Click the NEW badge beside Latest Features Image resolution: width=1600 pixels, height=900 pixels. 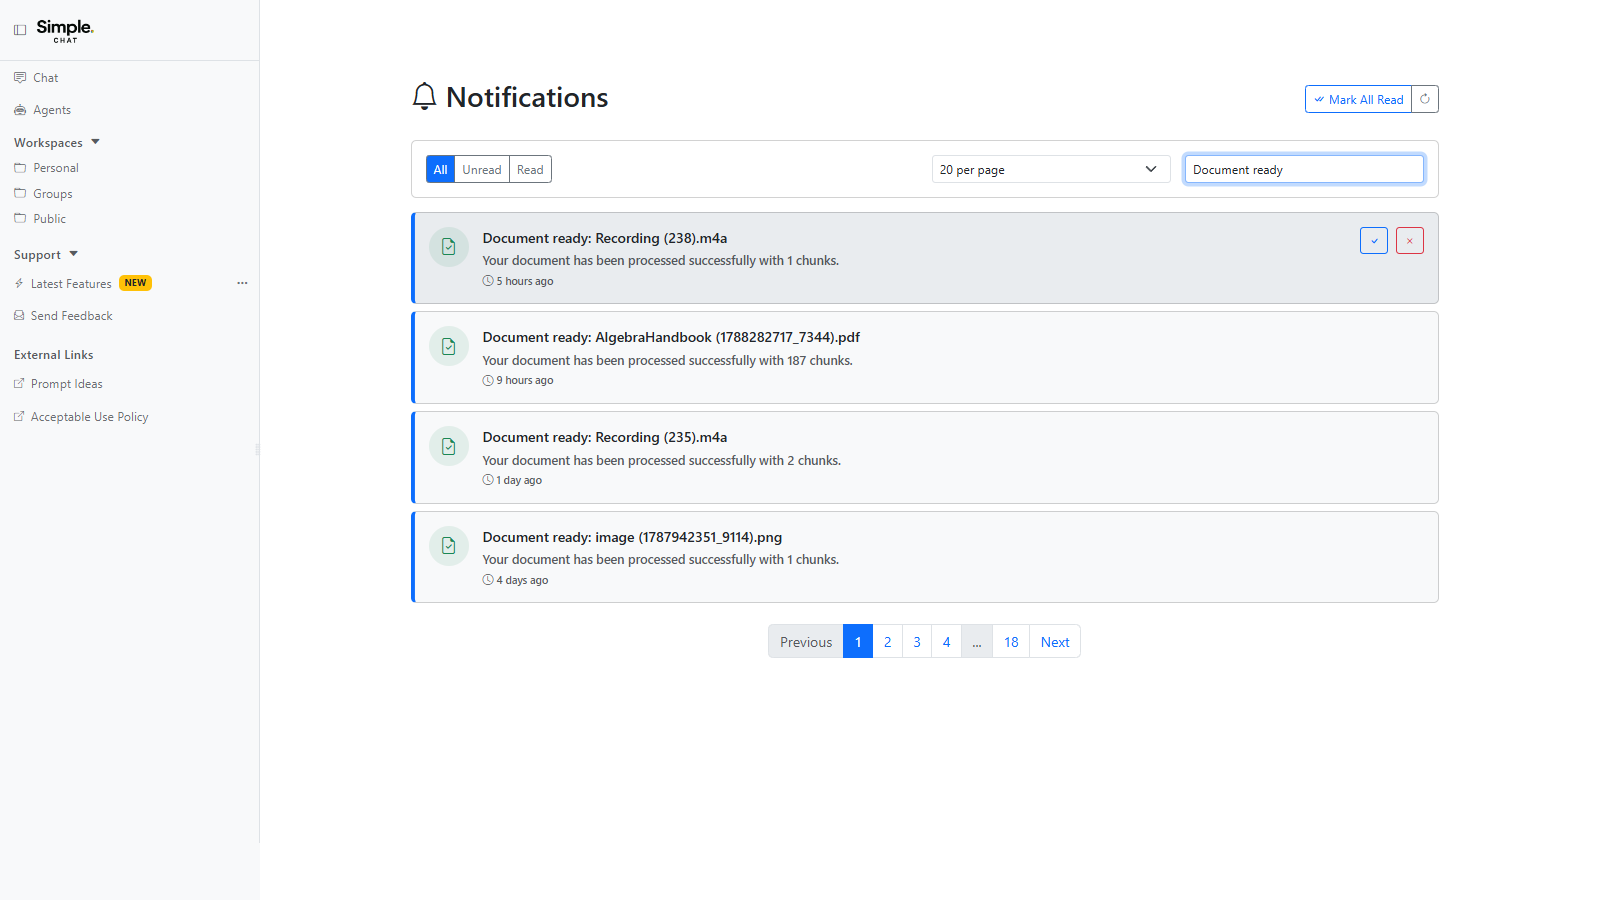coord(135,283)
